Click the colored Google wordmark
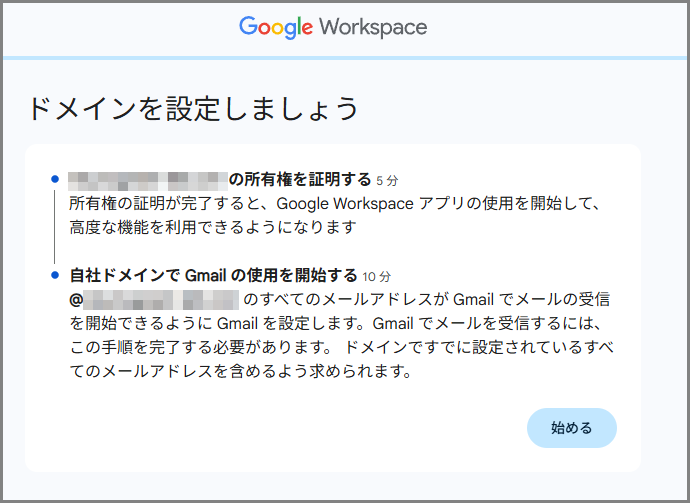This screenshot has width=690, height=503. pyautogui.click(x=276, y=27)
